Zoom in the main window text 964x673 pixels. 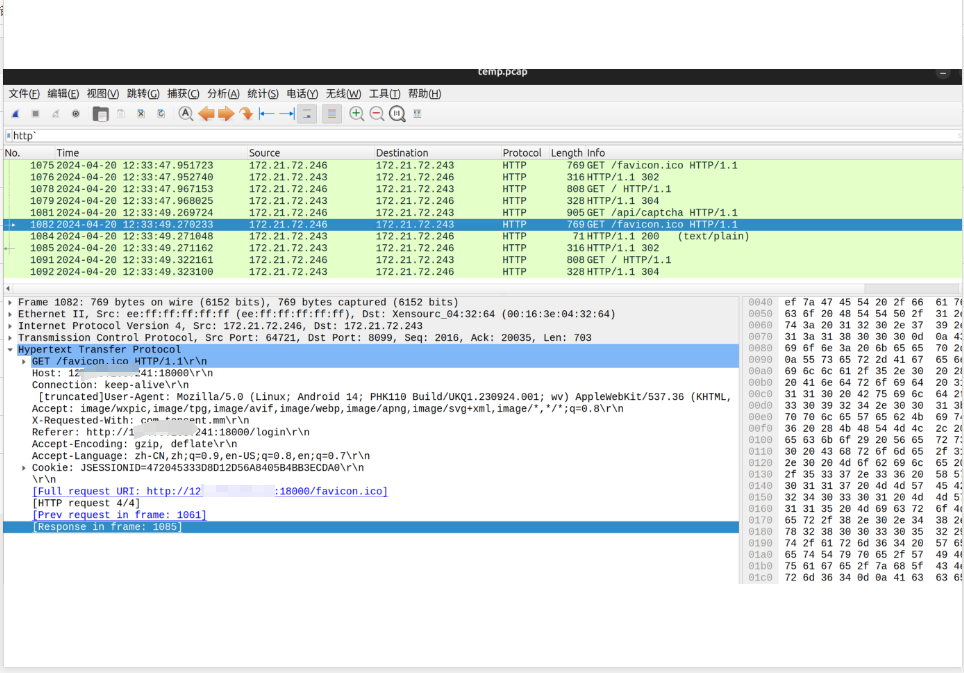click(357, 114)
